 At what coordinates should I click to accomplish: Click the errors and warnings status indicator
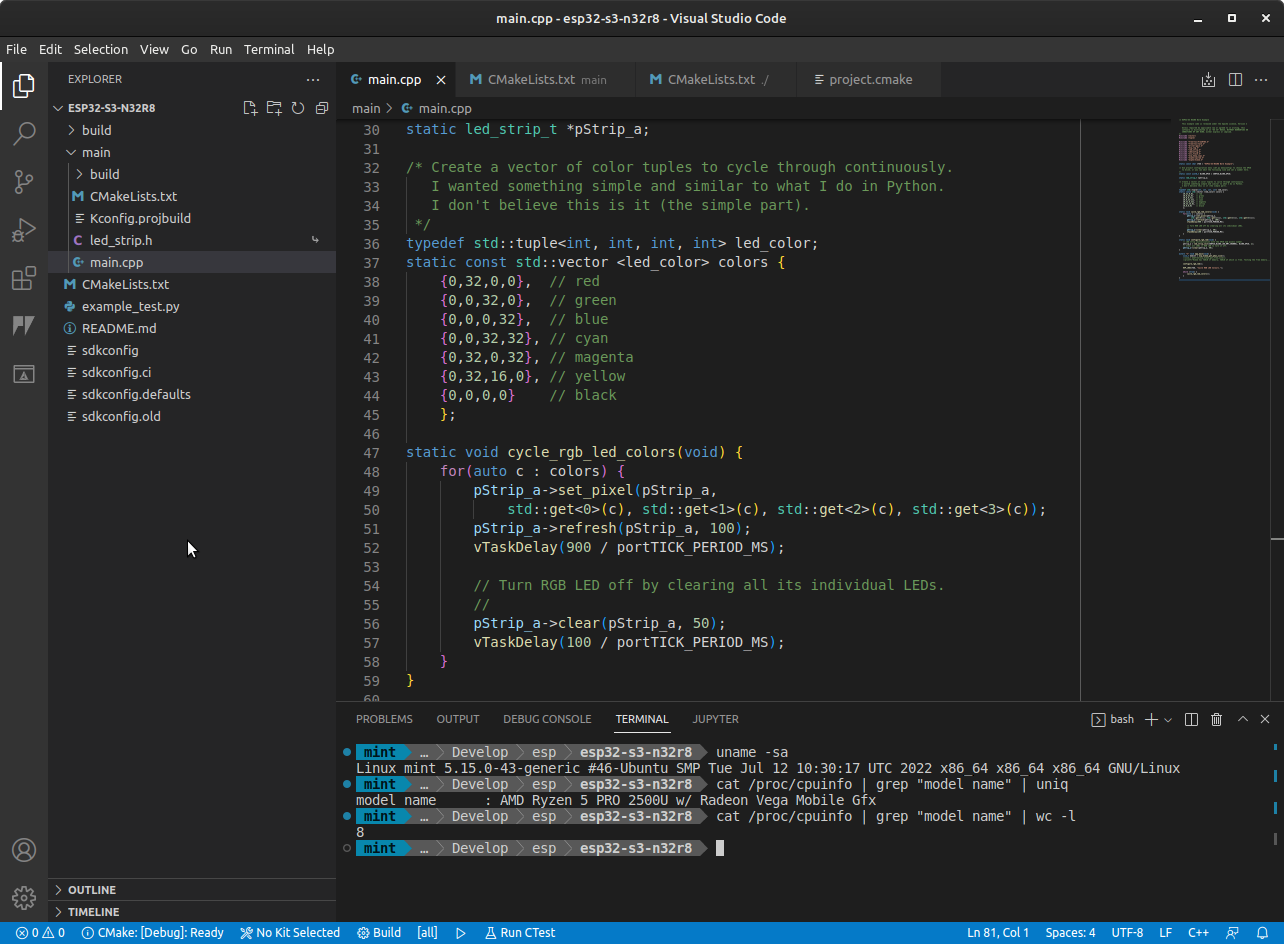(x=40, y=932)
